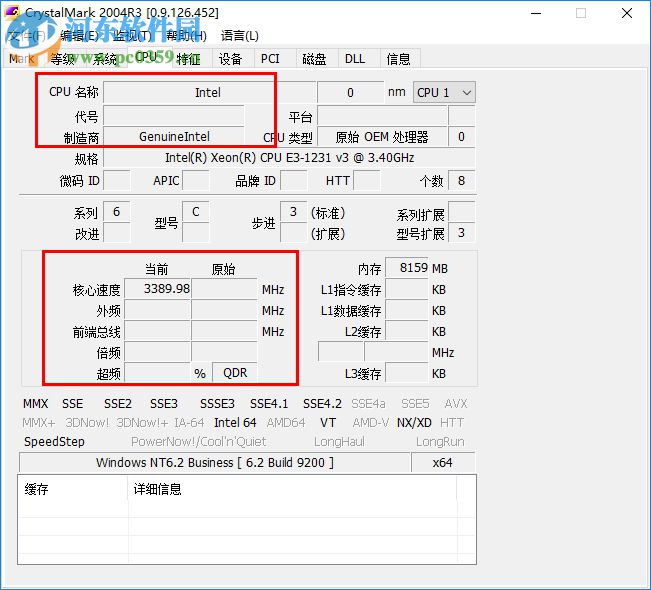Screen dimensions: 651x590
Task: Click the CPU 类型 field 原始 OEM 处理器
Action: 382,137
